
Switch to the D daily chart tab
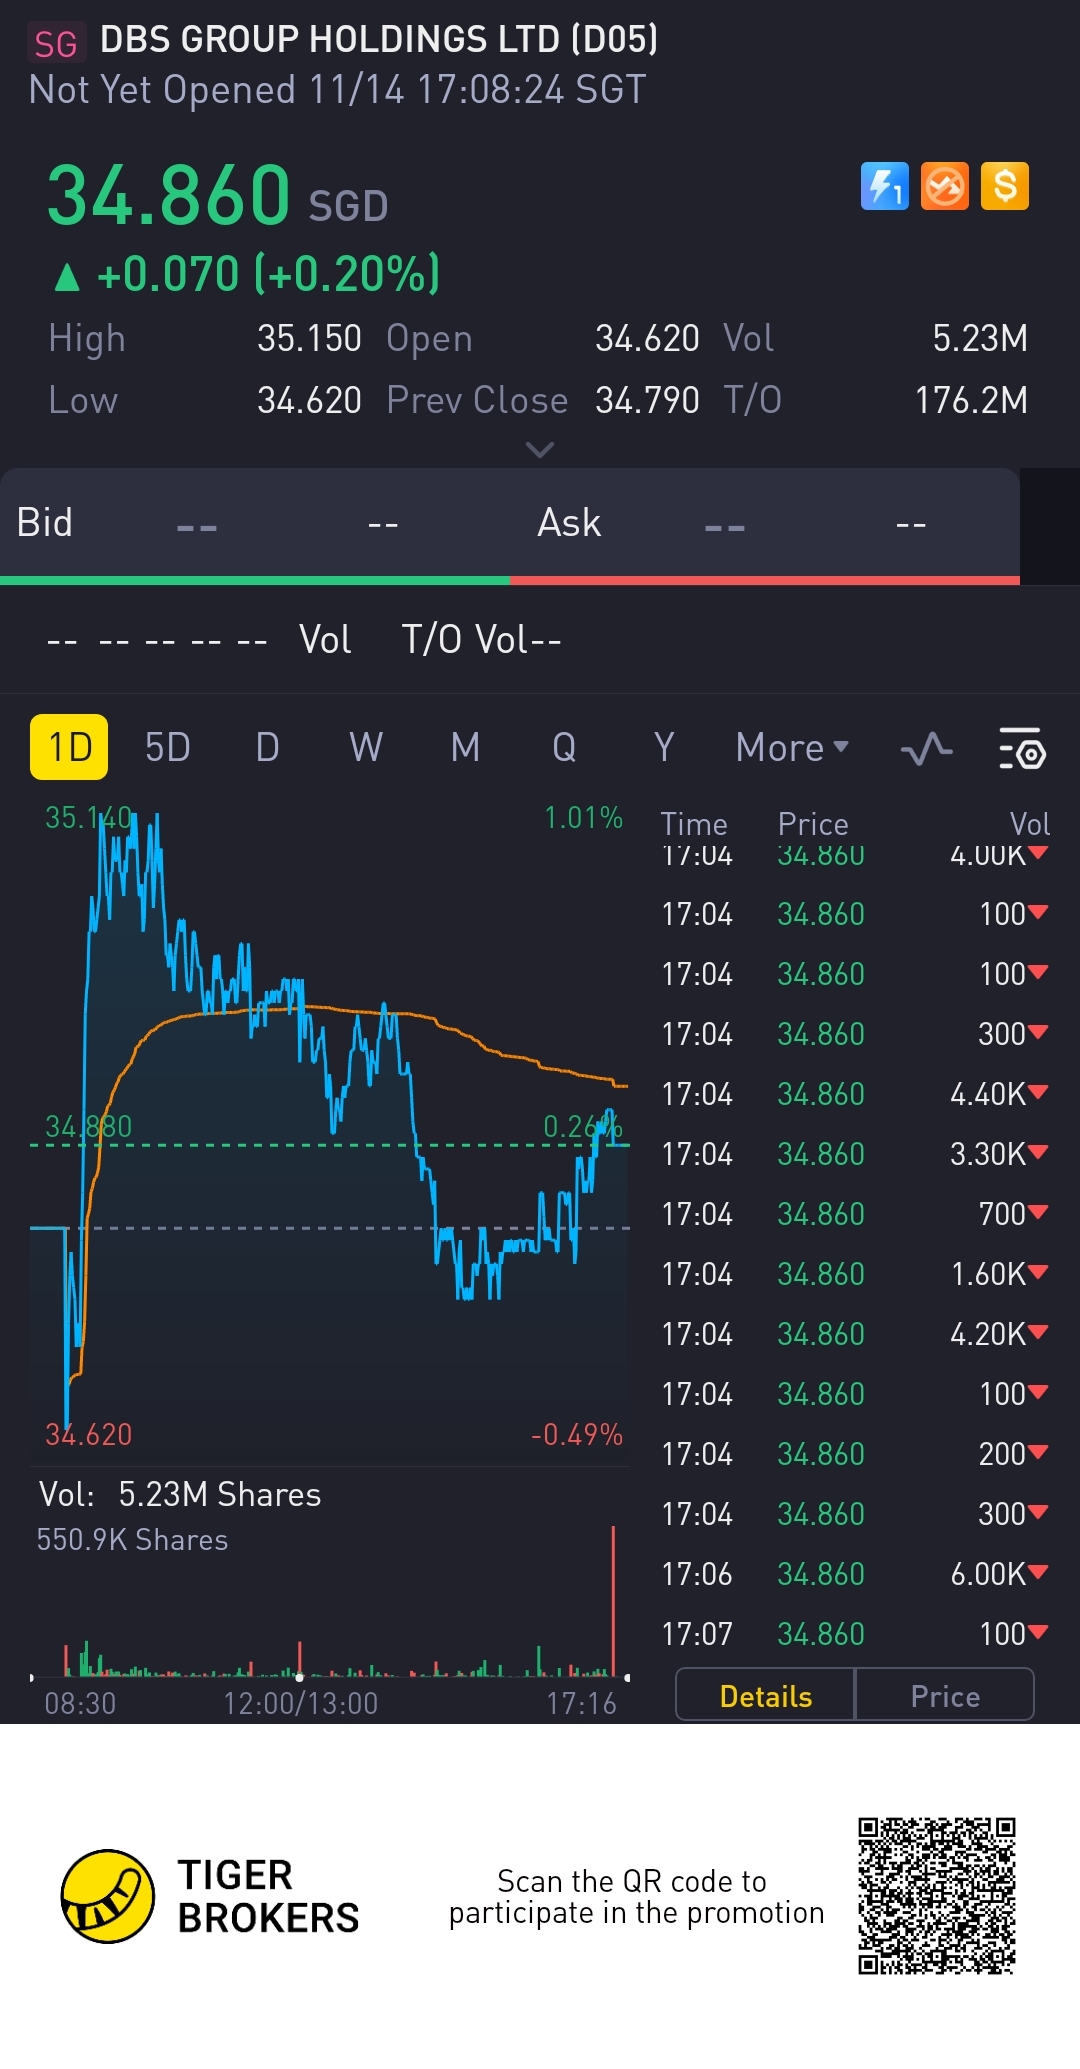tap(267, 747)
